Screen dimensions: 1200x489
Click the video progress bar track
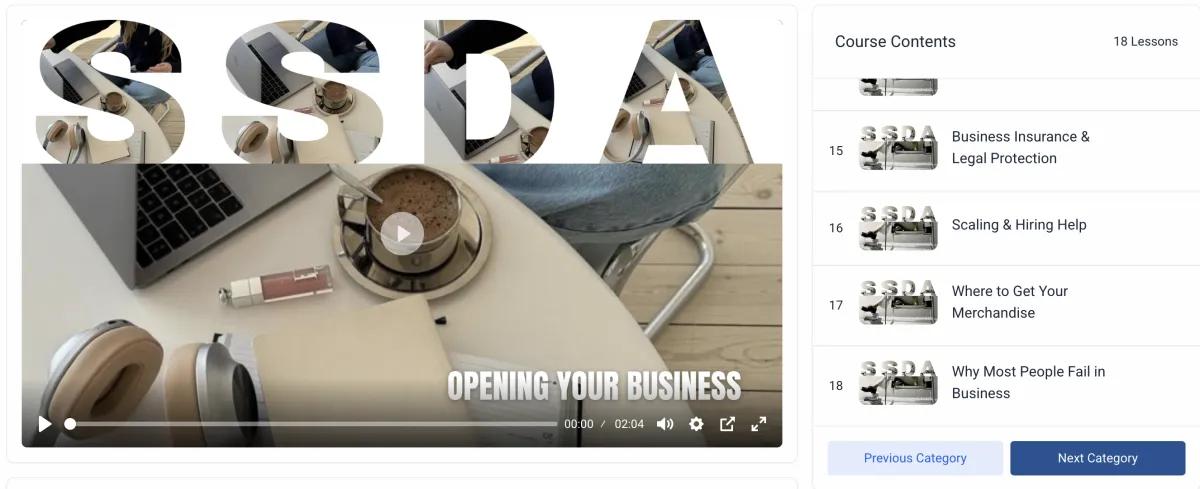click(x=311, y=424)
